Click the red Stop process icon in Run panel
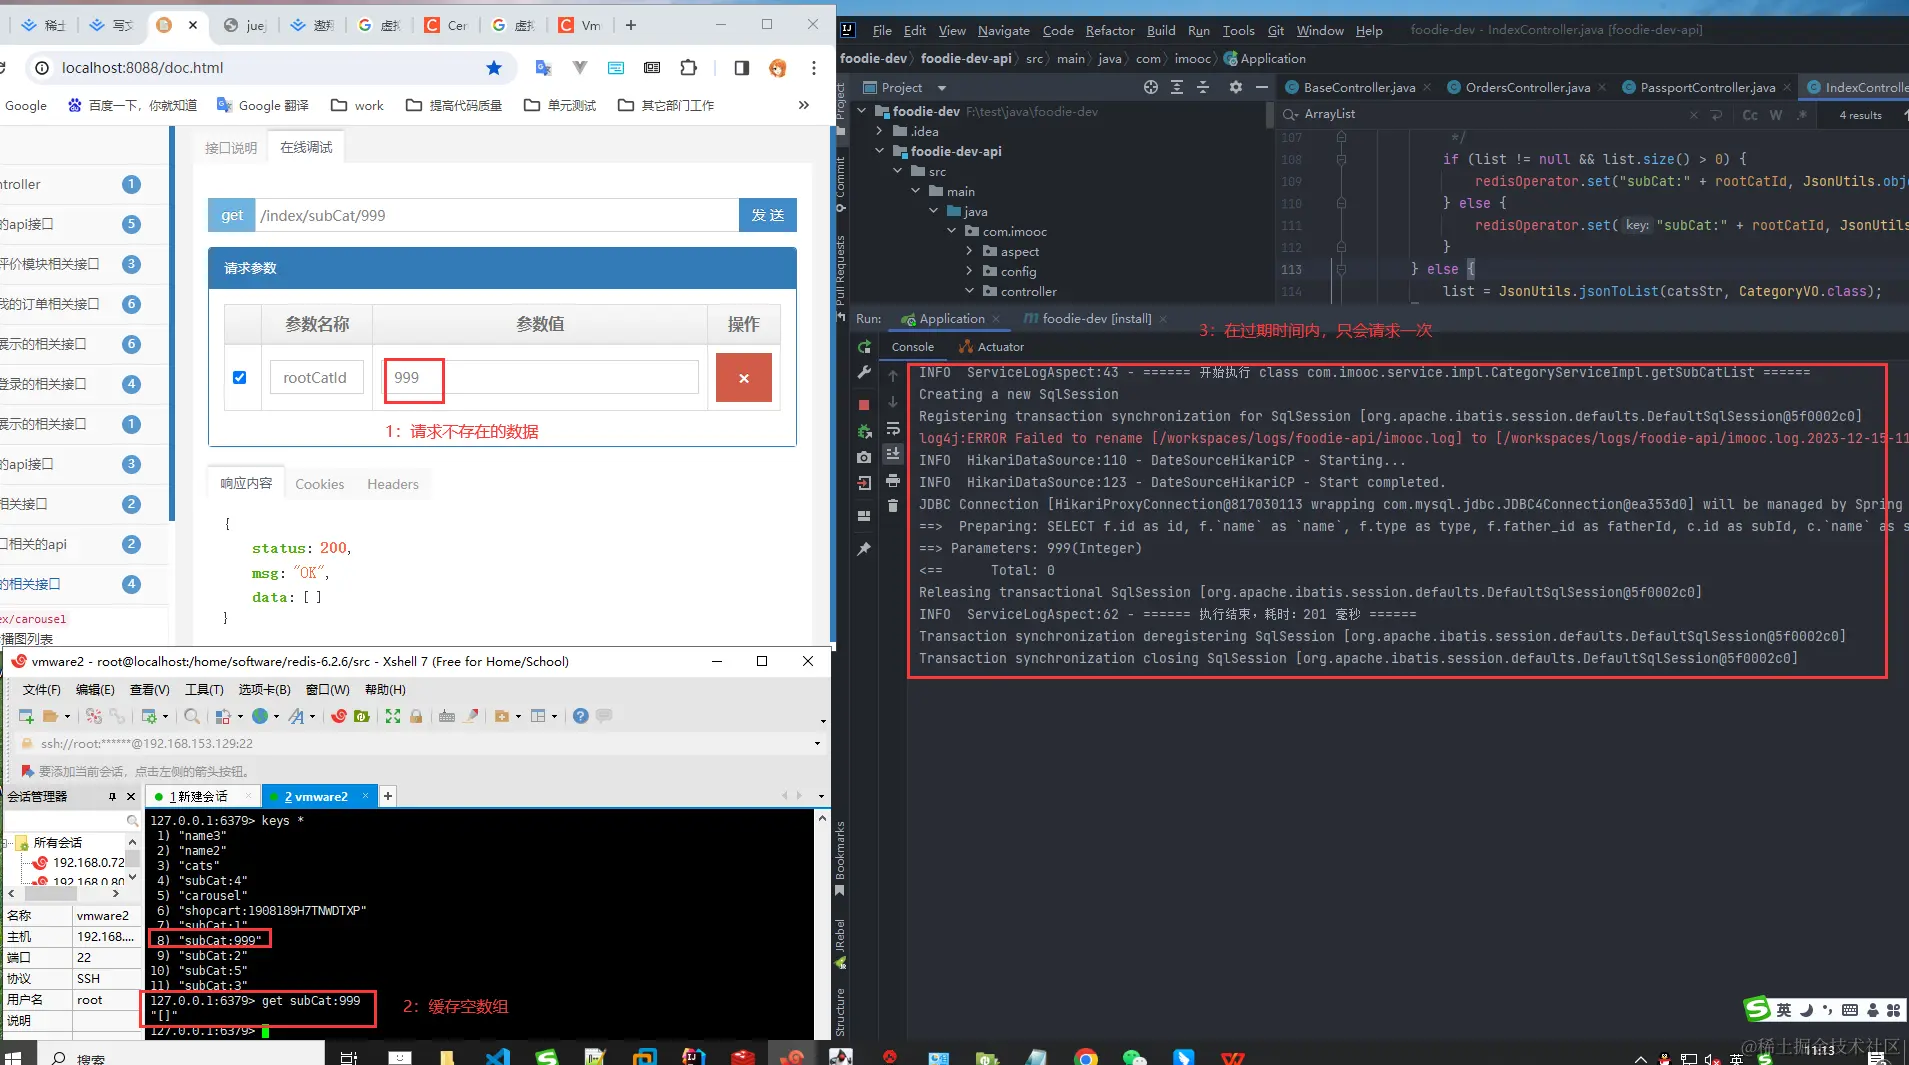 864,404
